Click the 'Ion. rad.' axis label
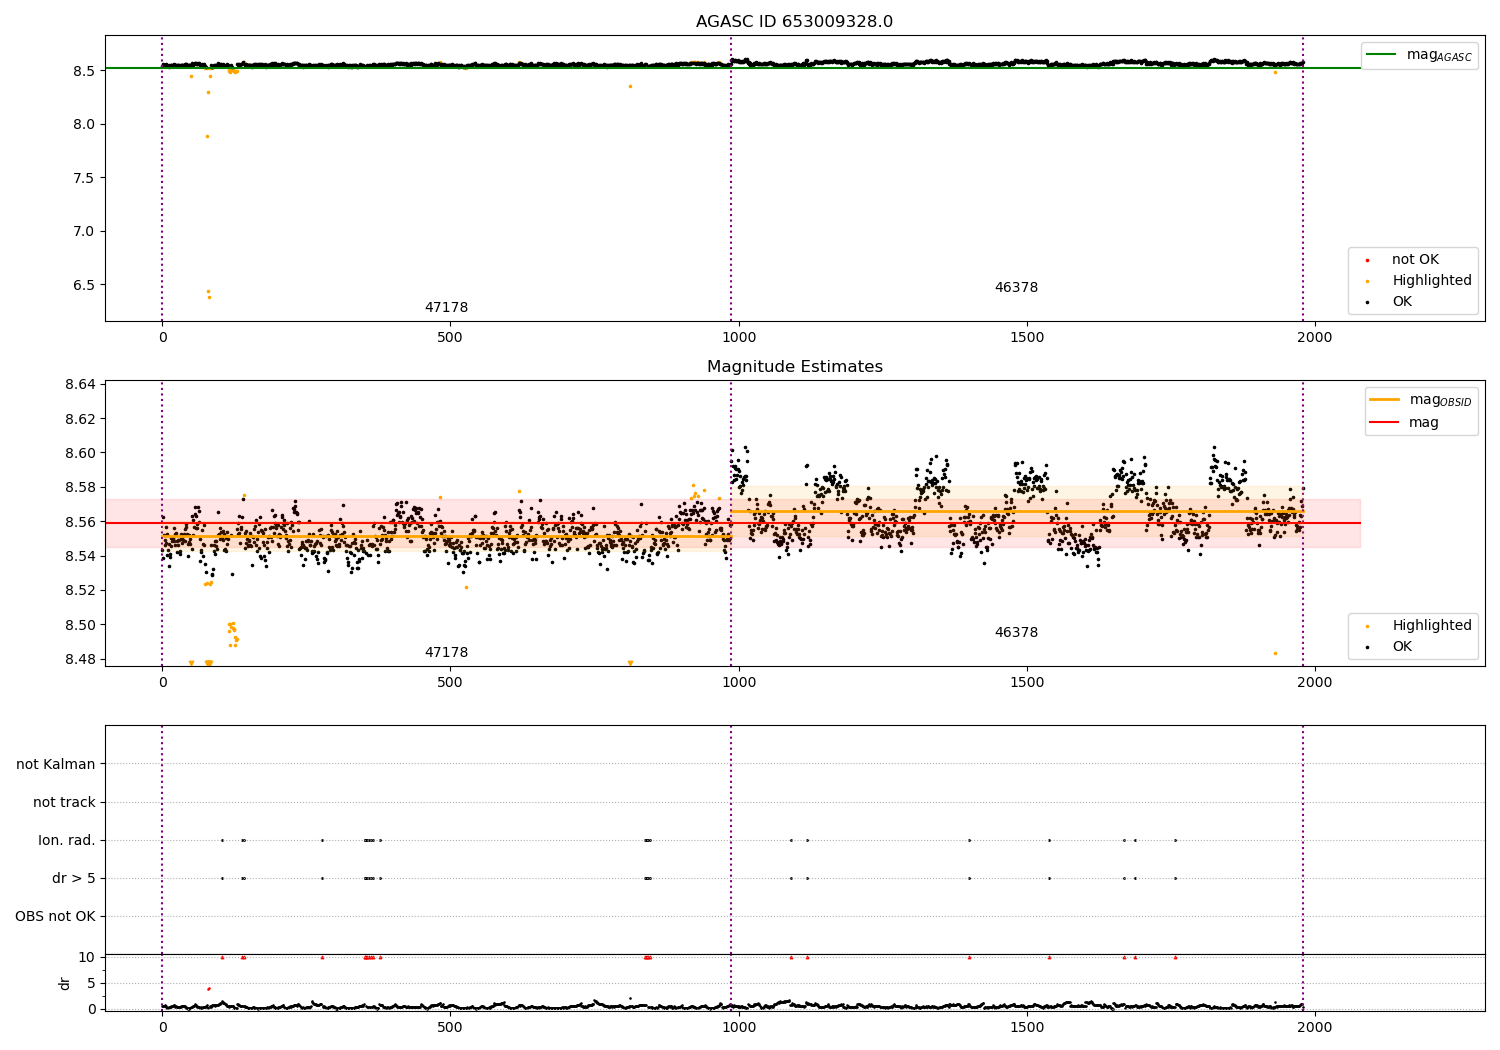 [67, 841]
